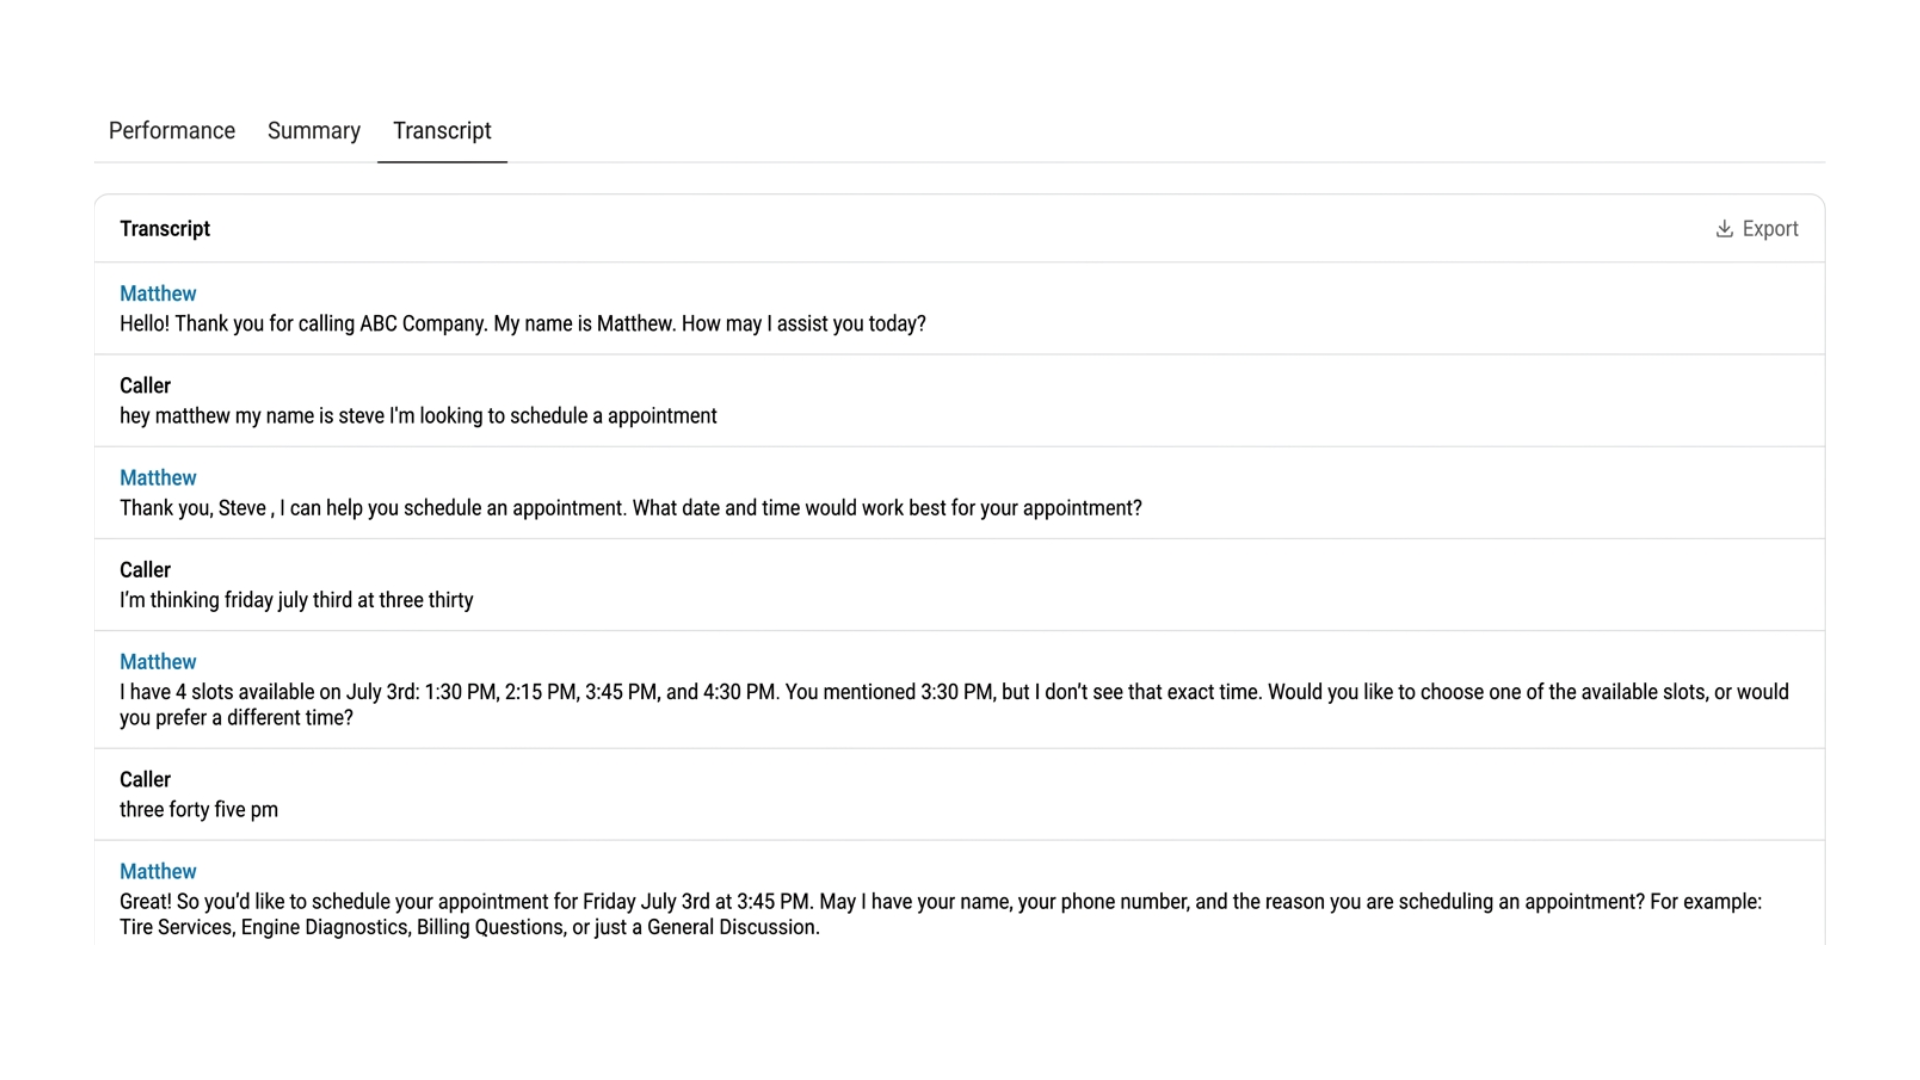Click the second Caller label
The height and width of the screenshot is (1080, 1920).
(x=145, y=570)
